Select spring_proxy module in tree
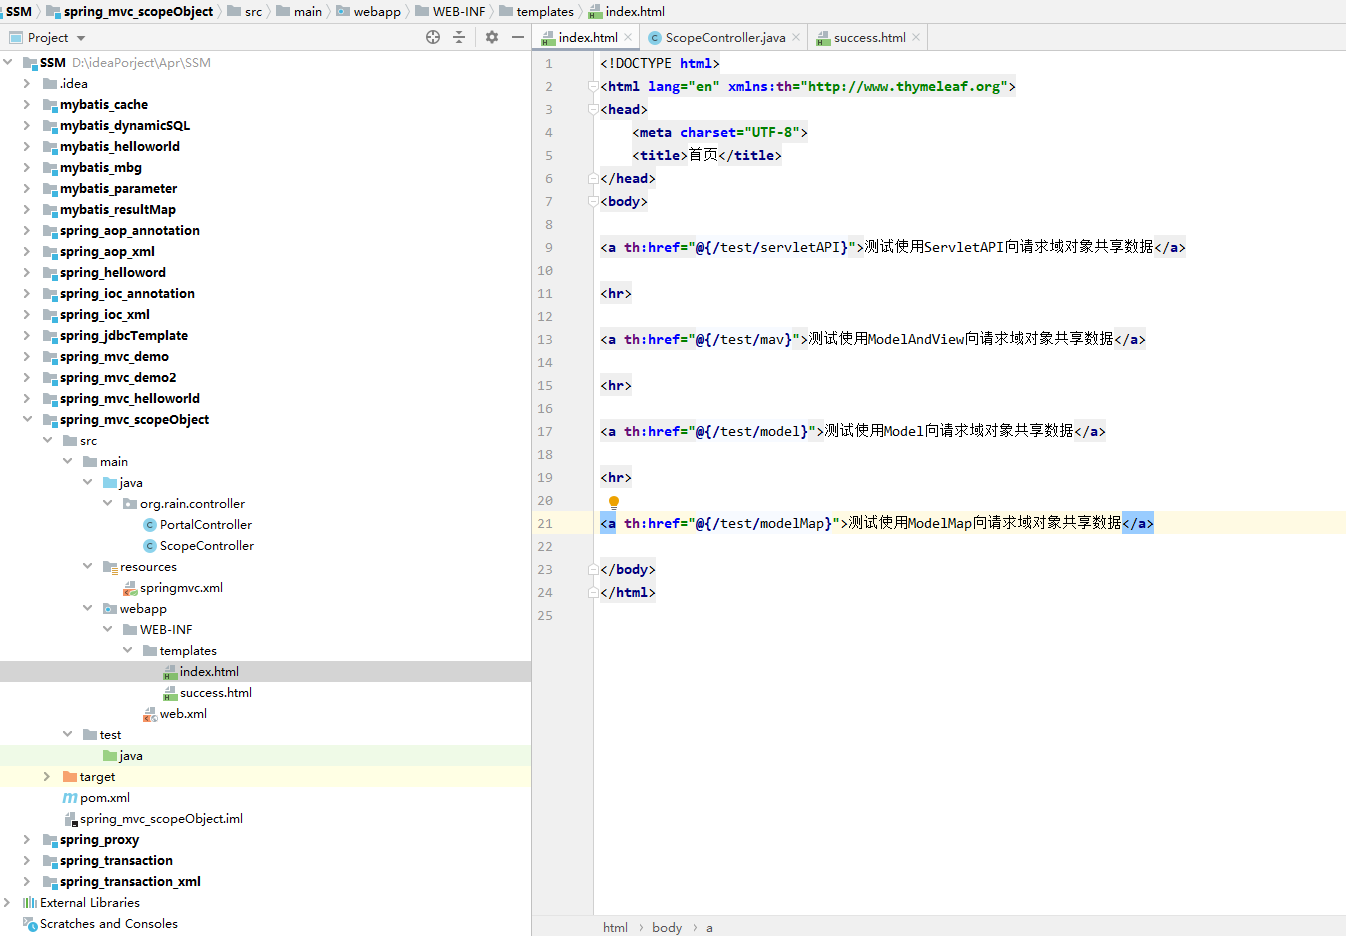The width and height of the screenshot is (1346, 936). 99,839
